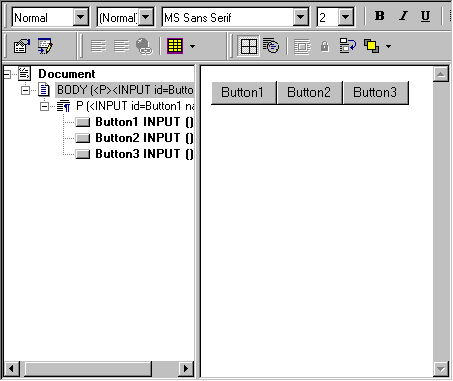
Task: Click the outline horizontal scrollbar thumb
Action: [x=88, y=369]
